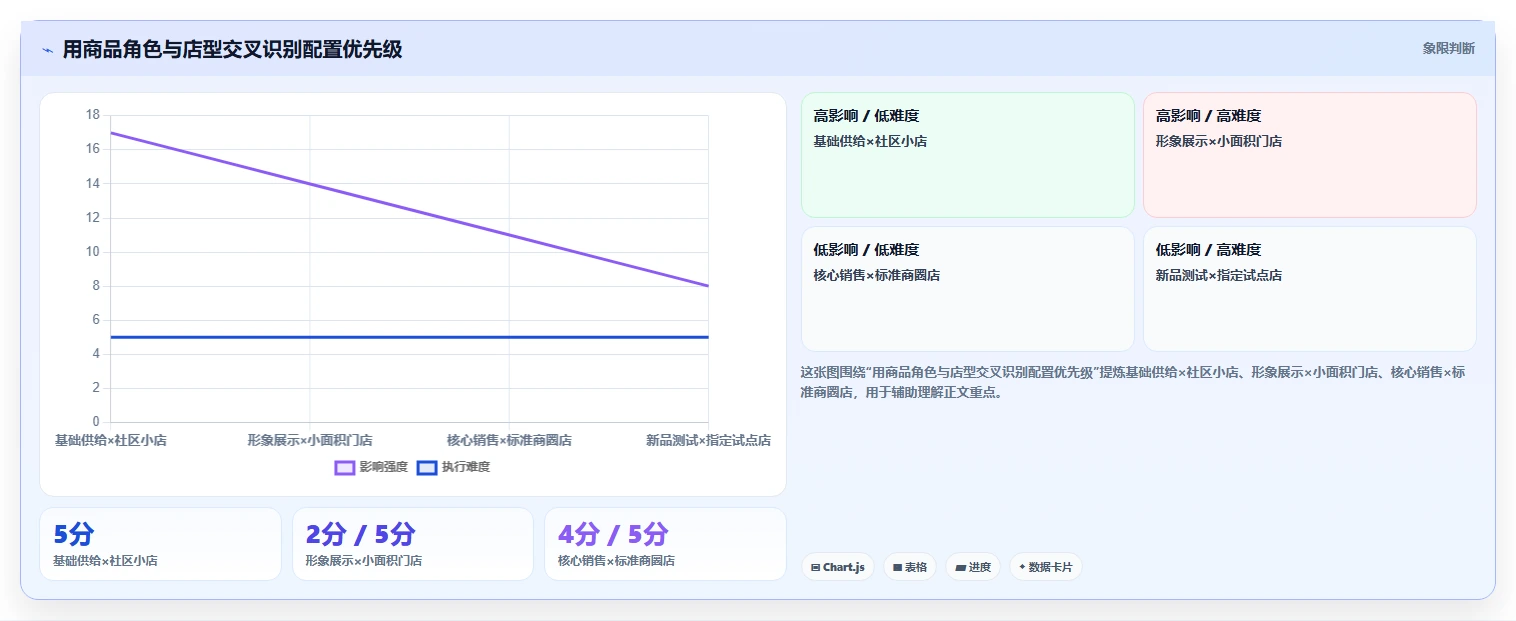
Task: Click the blue 执行难度 line in chart
Action: pyautogui.click(x=410, y=337)
